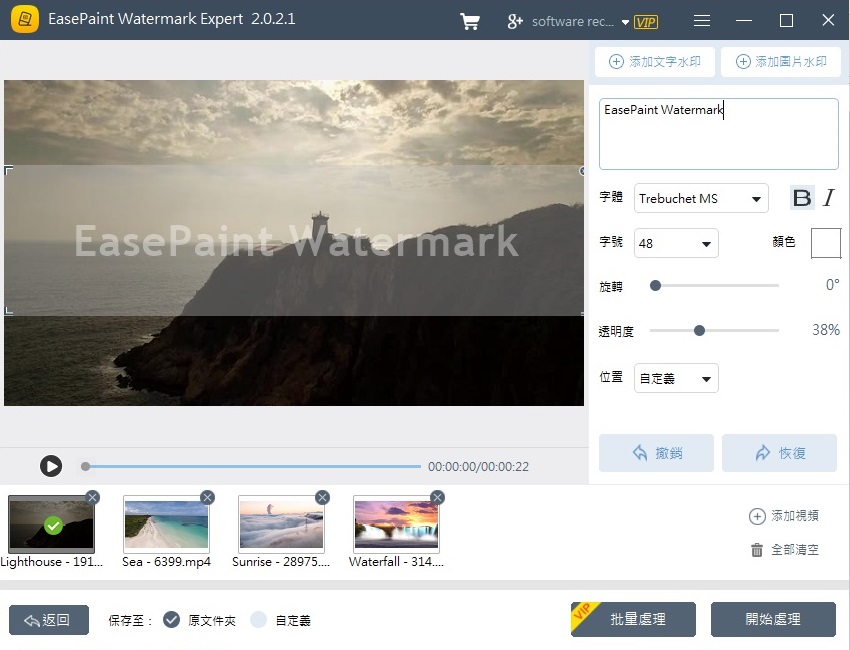Image resolution: width=850 pixels, height=650 pixels.
Task: Open the font size 48 dropdown
Action: (x=676, y=243)
